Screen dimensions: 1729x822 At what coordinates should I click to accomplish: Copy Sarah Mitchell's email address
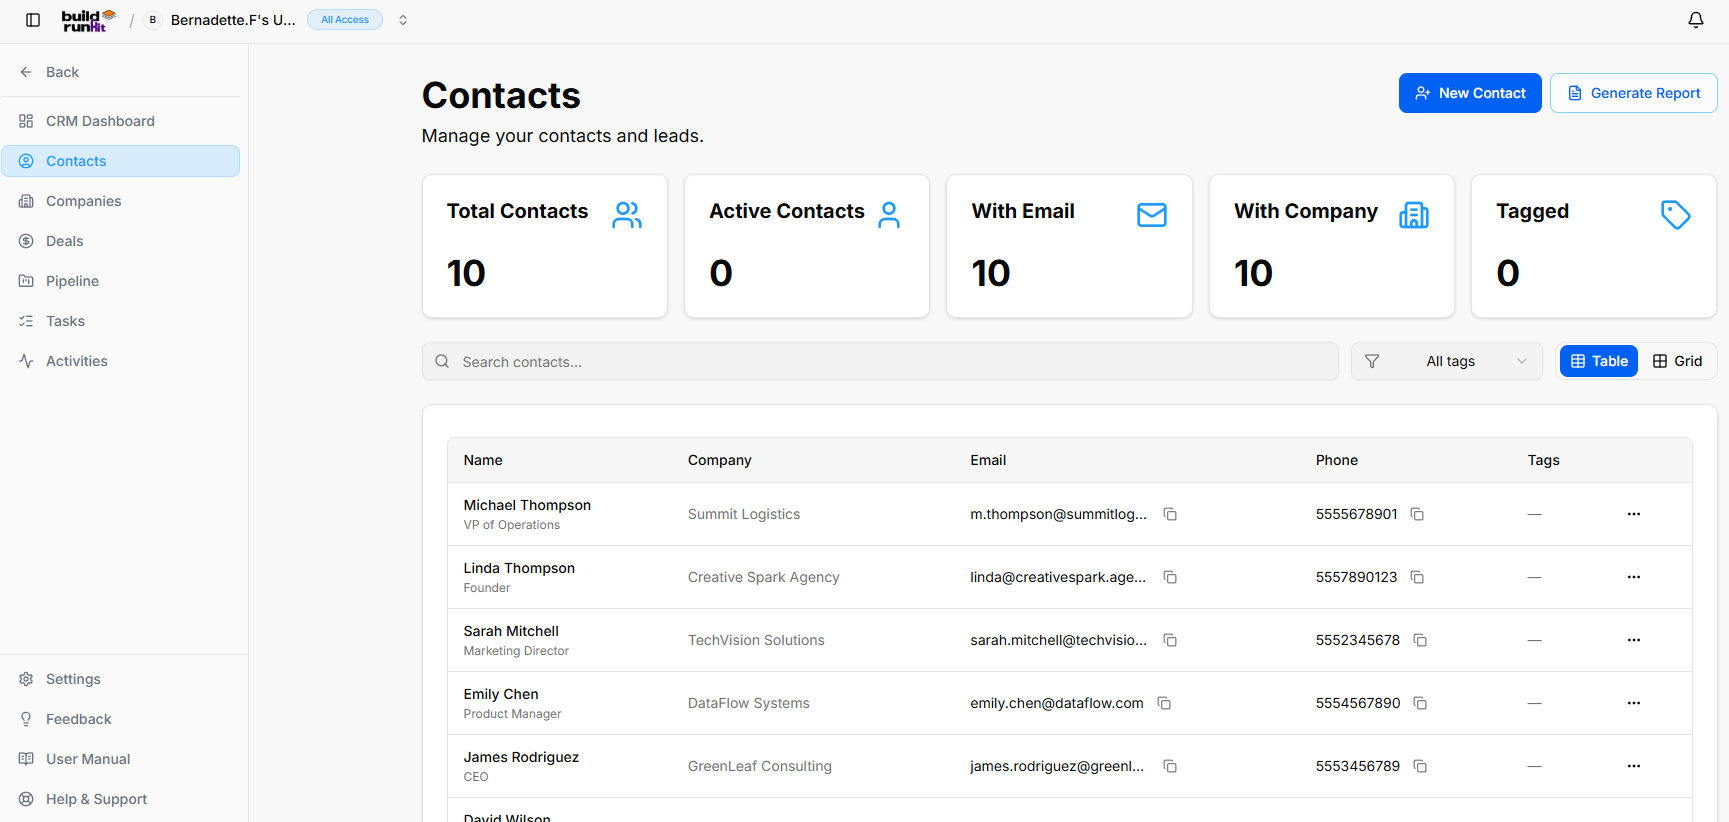1170,640
